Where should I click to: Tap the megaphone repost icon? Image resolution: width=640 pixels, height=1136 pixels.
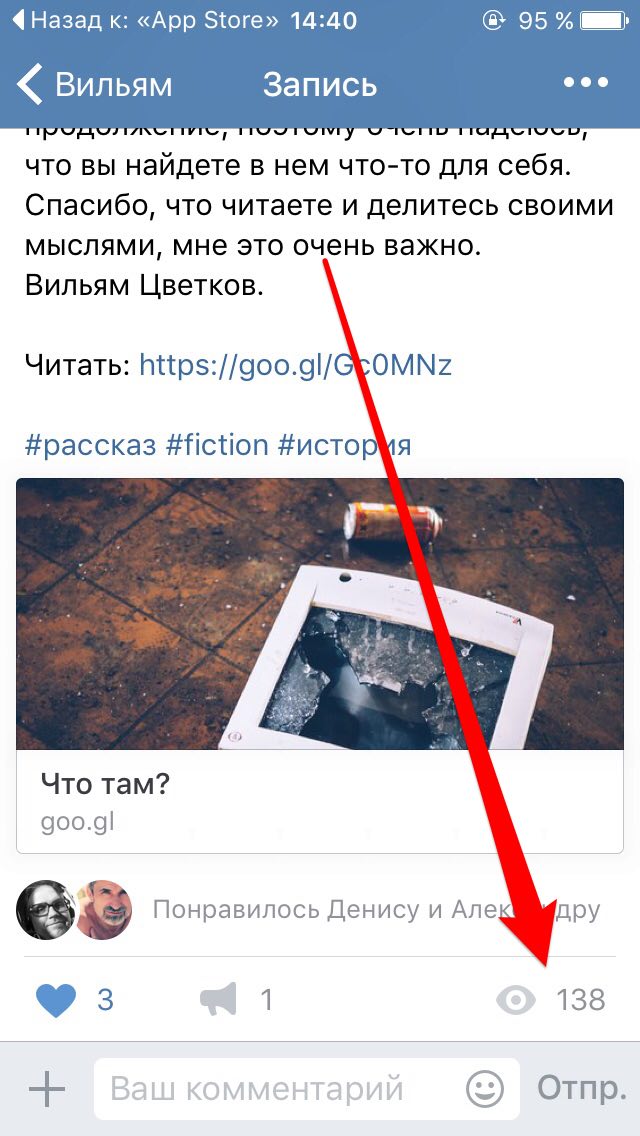pos(218,1000)
